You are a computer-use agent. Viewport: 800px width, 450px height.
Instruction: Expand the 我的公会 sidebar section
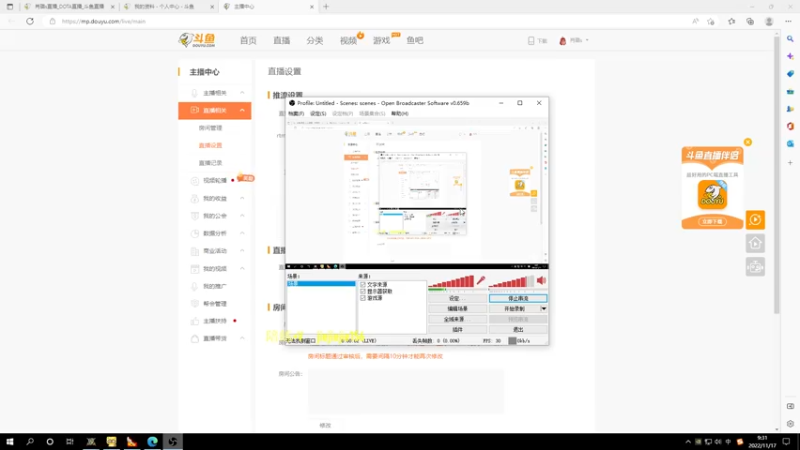215,216
